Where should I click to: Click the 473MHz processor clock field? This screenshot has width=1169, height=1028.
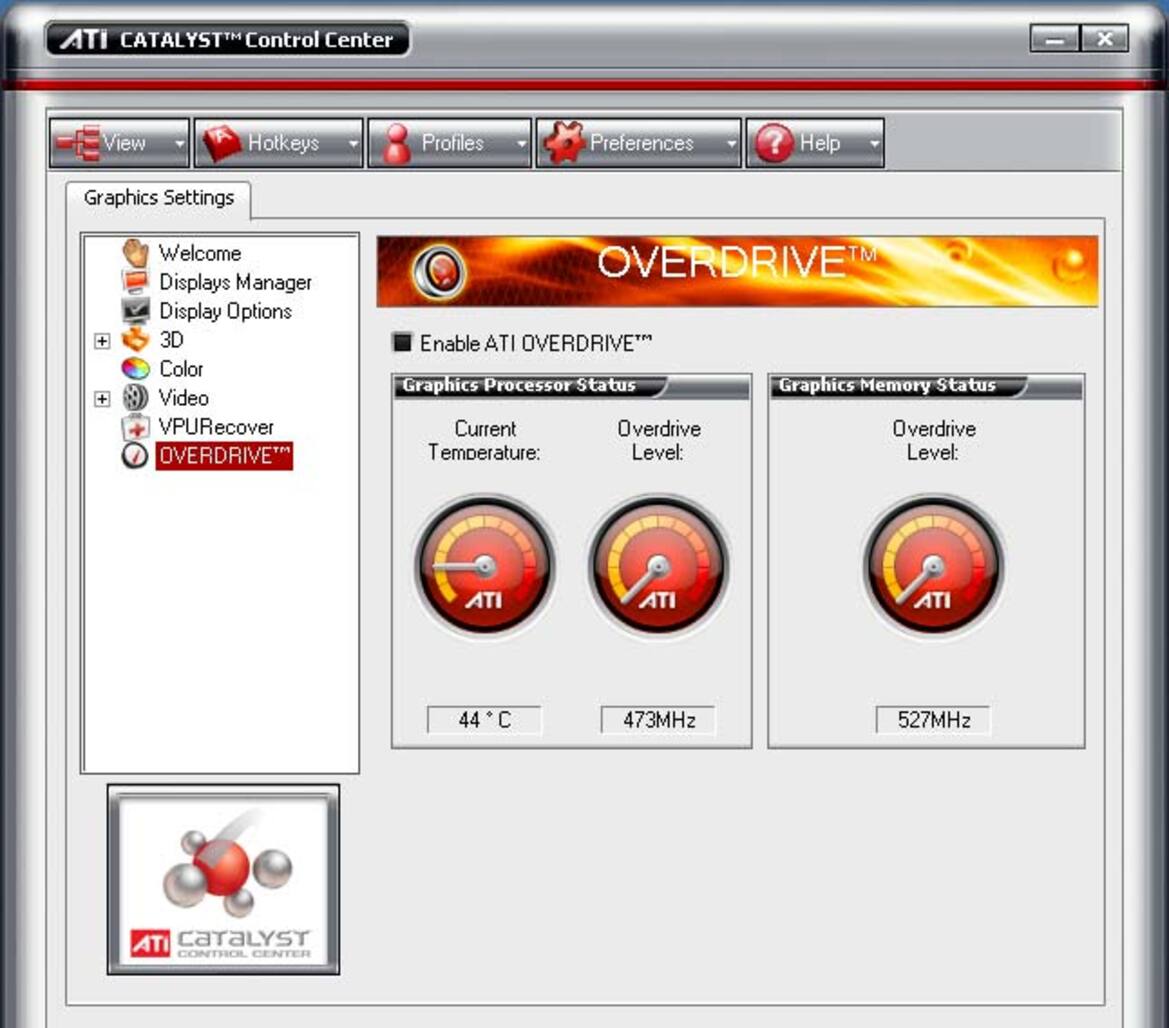point(658,719)
